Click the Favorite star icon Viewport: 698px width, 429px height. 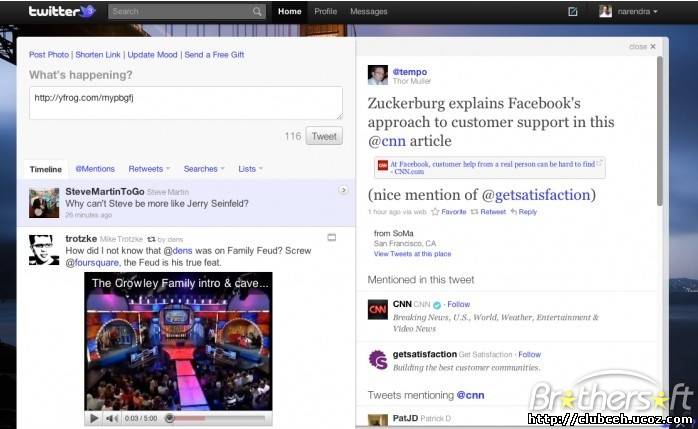[435, 212]
